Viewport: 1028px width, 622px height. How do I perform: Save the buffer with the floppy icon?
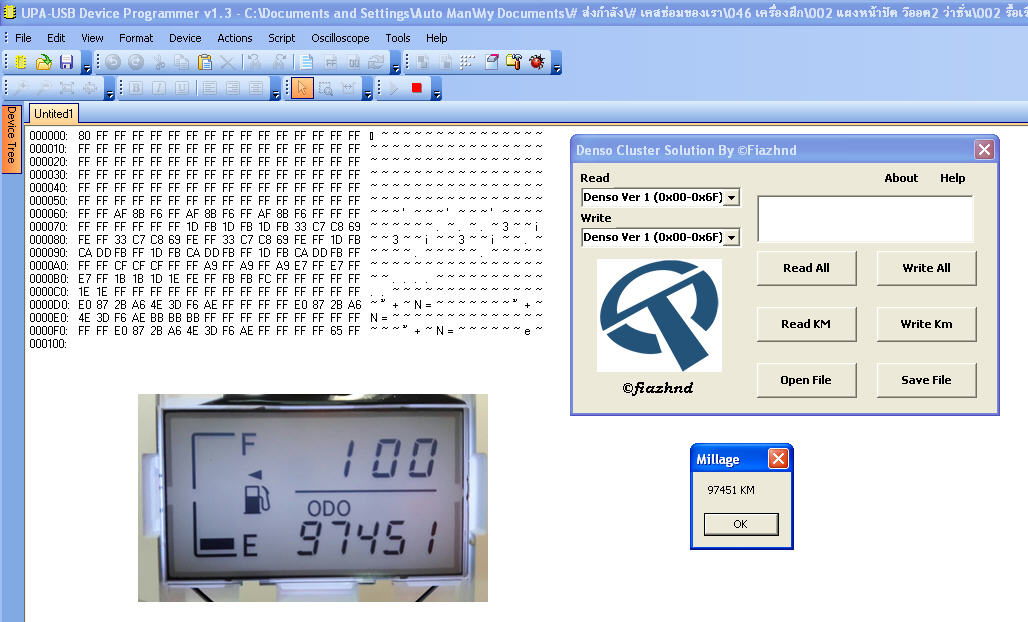pyautogui.click(x=66, y=62)
